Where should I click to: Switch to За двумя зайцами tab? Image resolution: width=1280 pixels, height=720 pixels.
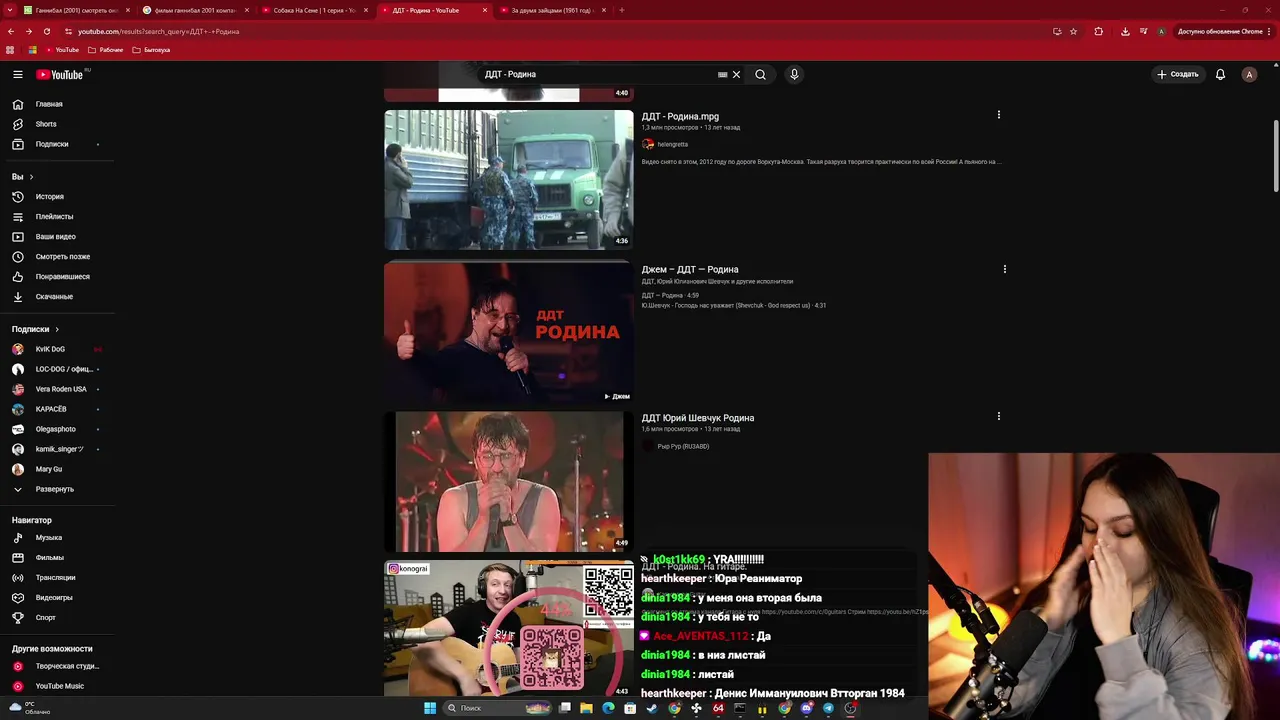point(552,10)
